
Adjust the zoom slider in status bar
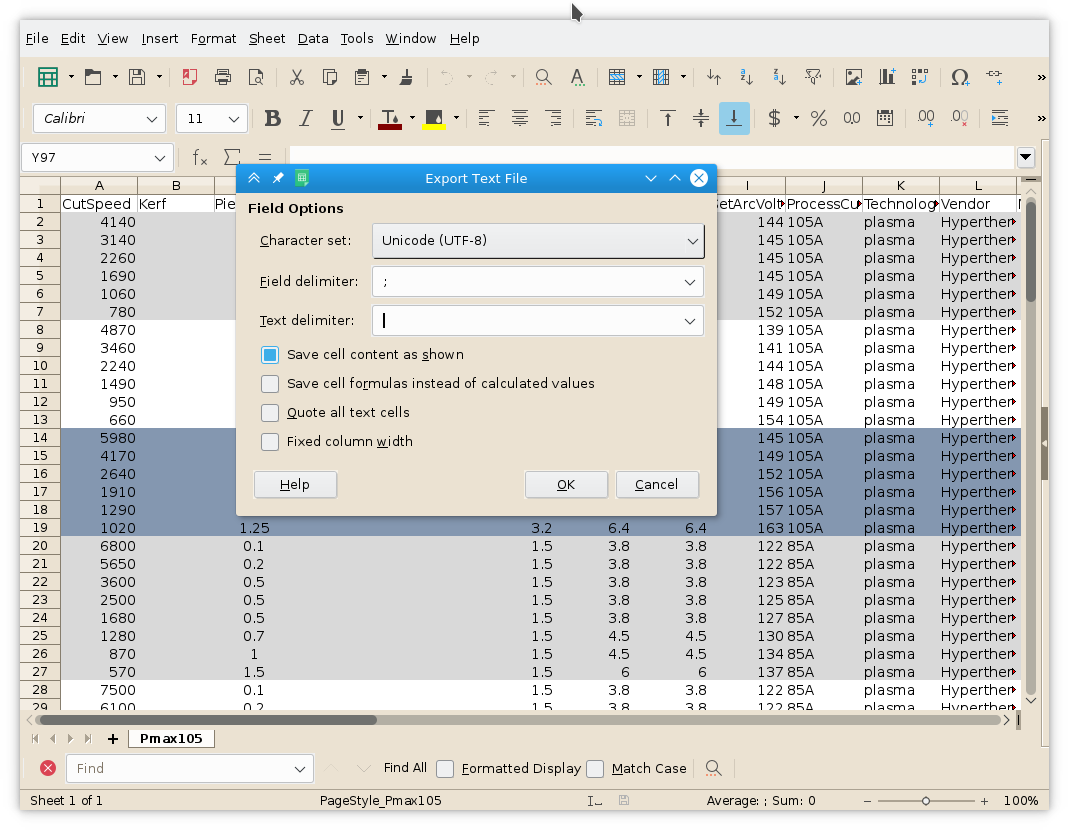pyautogui.click(x=926, y=801)
